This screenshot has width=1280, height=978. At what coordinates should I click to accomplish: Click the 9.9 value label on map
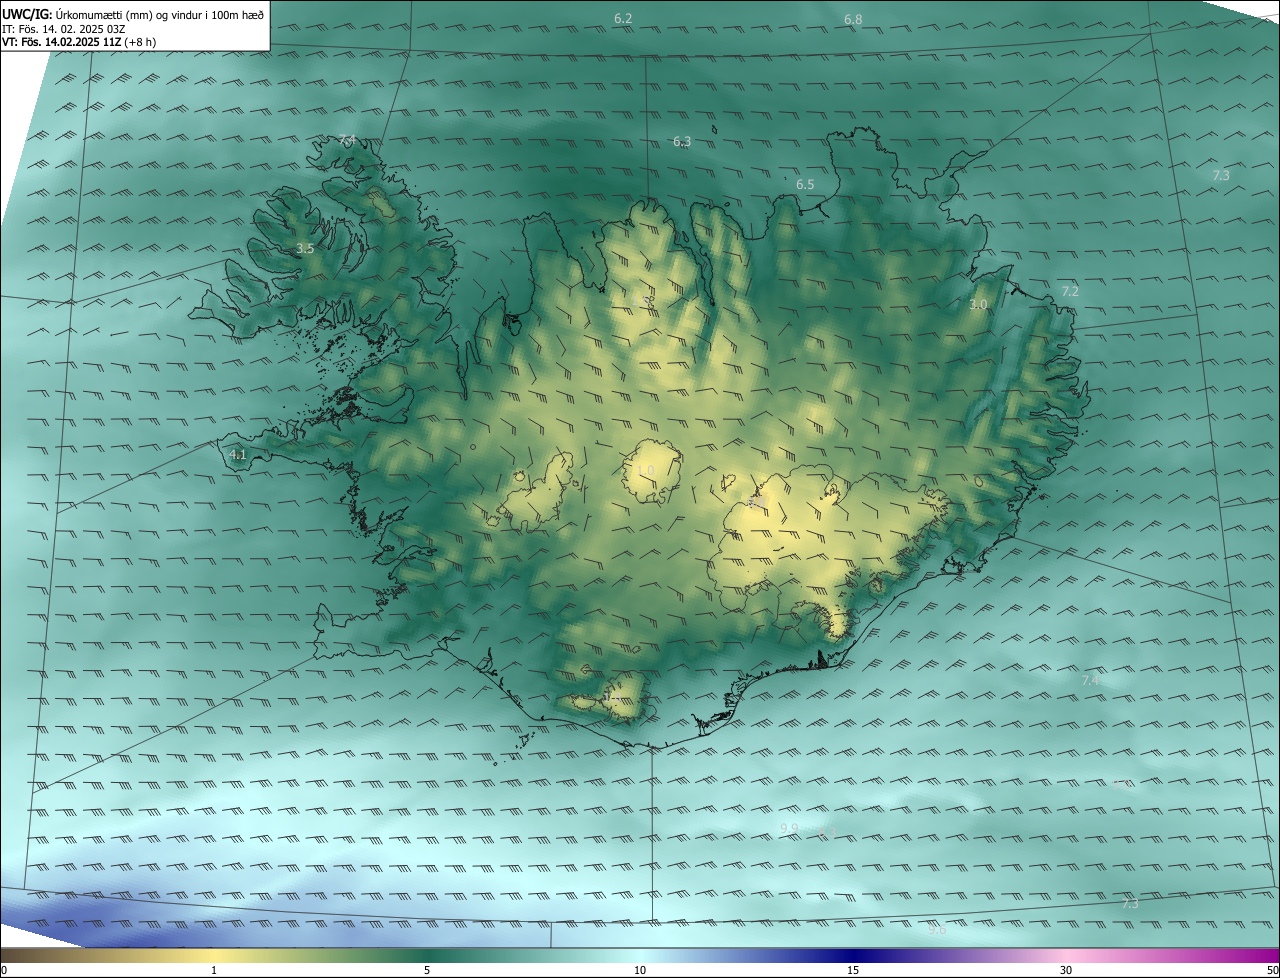(788, 828)
